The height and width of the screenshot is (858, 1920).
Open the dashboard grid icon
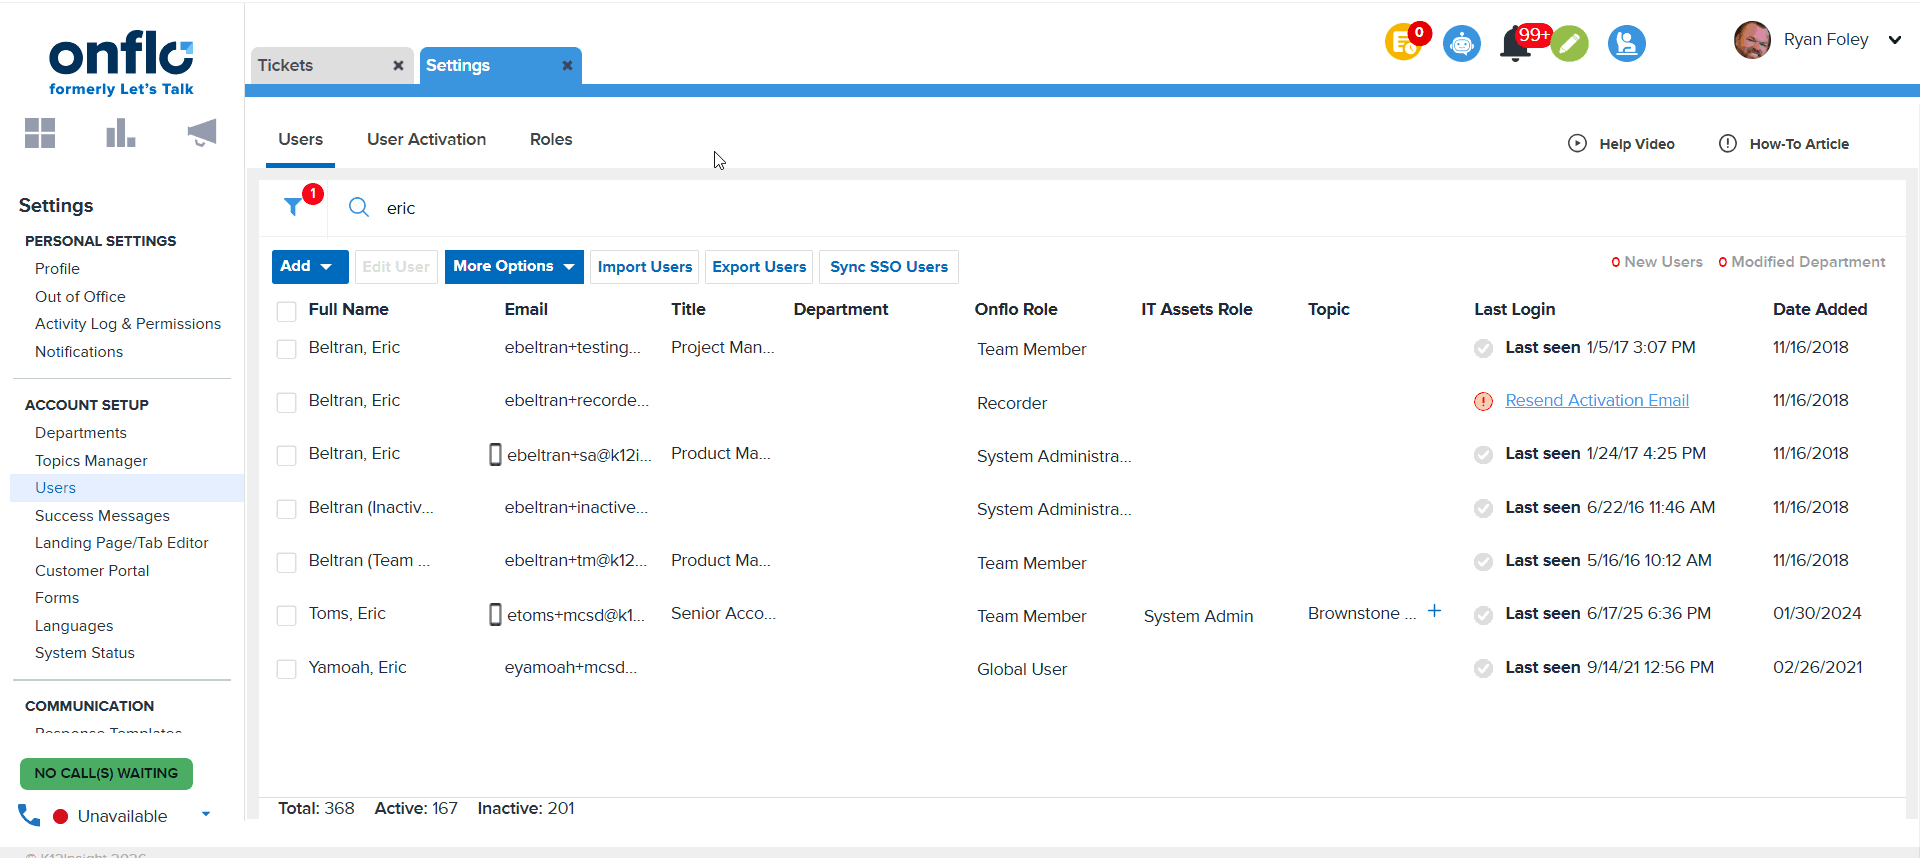[x=40, y=133]
